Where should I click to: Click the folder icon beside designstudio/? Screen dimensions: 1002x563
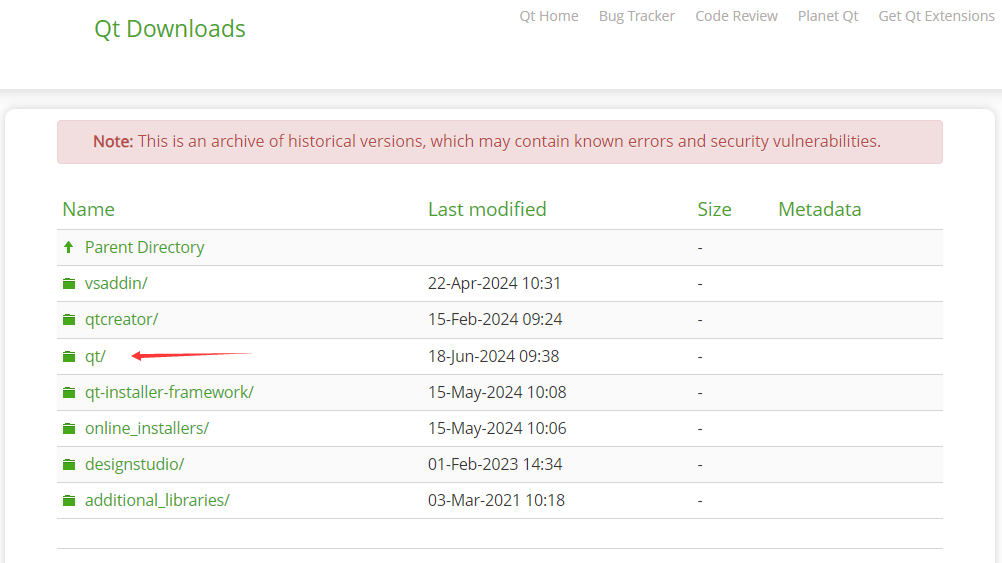point(69,465)
